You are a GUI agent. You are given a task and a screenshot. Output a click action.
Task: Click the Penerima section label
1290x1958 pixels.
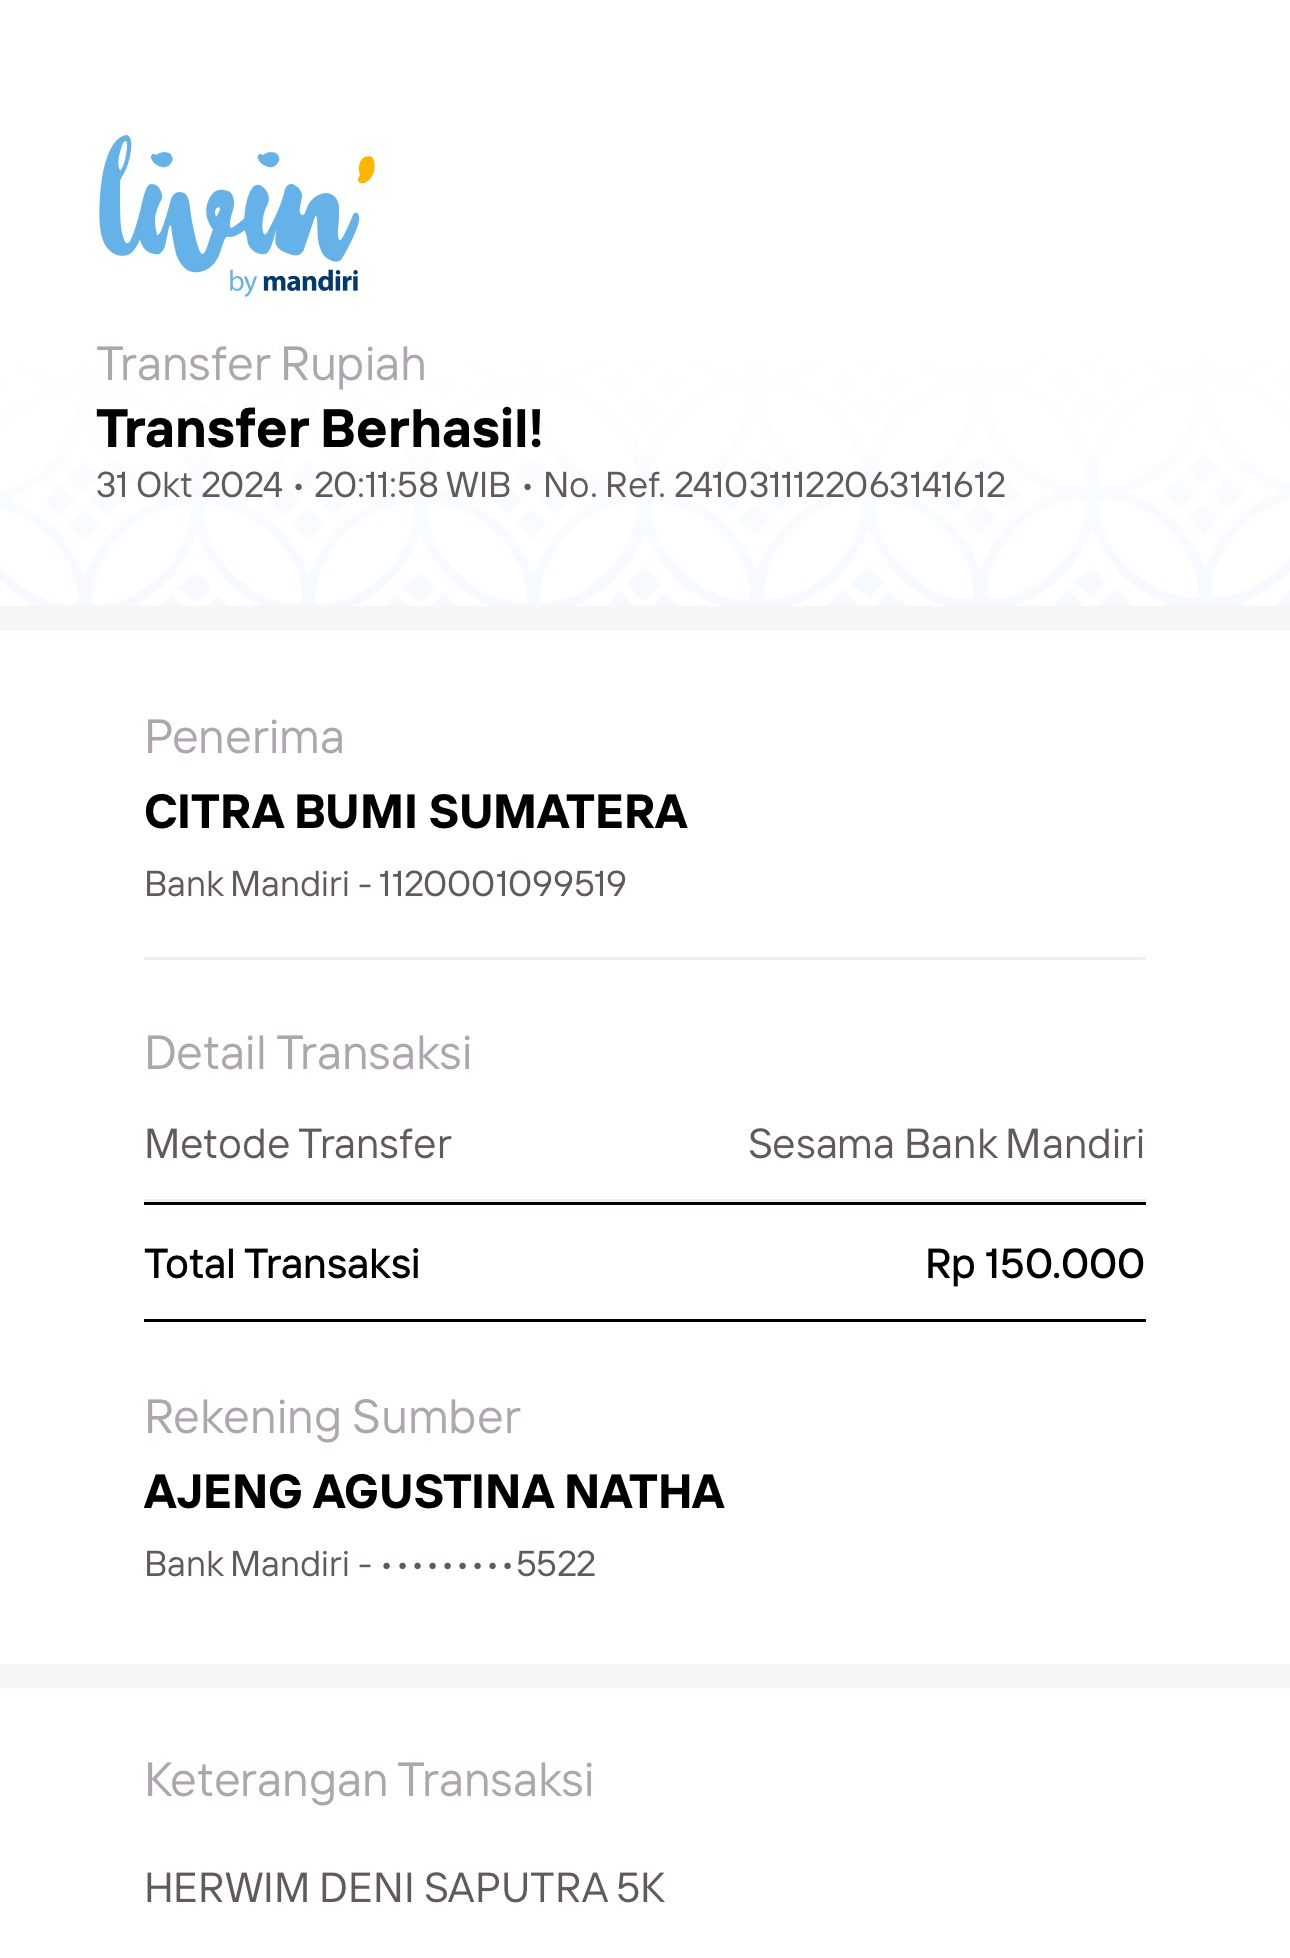click(244, 738)
